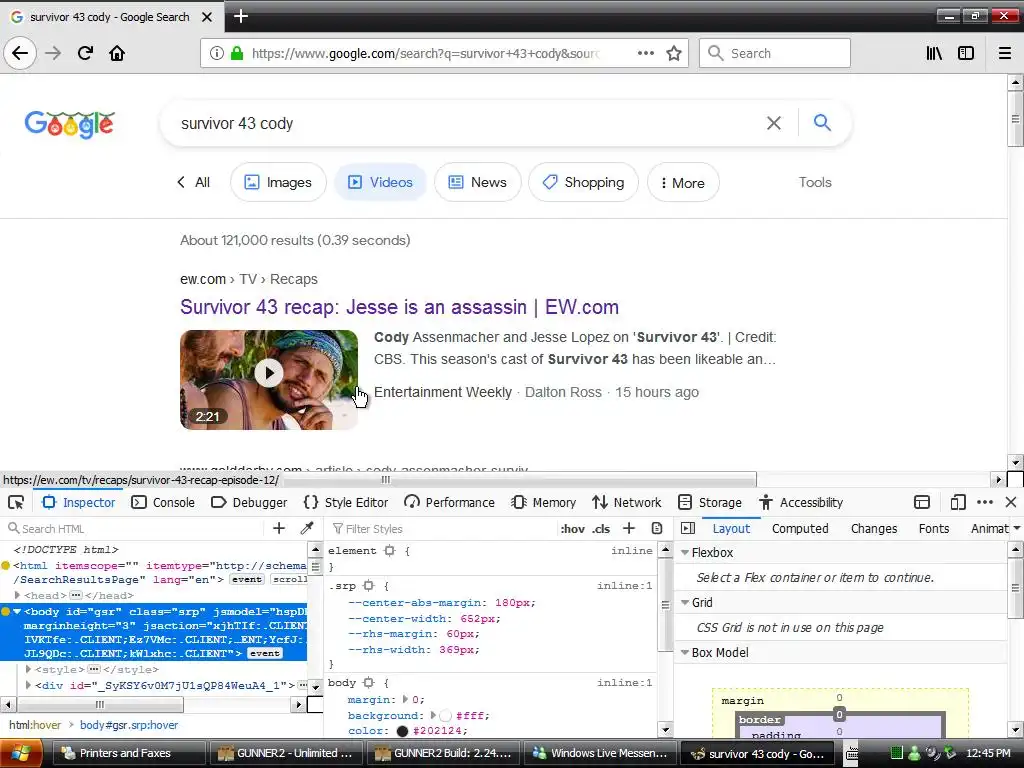The height and width of the screenshot is (768, 1024).
Task: Open the browser home page icon
Action: [117, 53]
